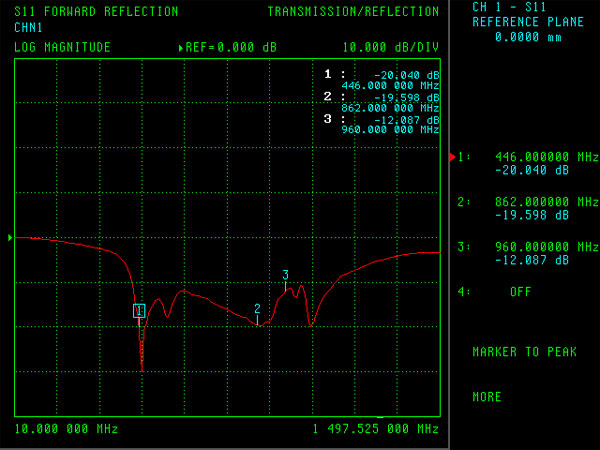Click the REF=0.000 dB value
This screenshot has height=450, width=600.
pos(231,47)
